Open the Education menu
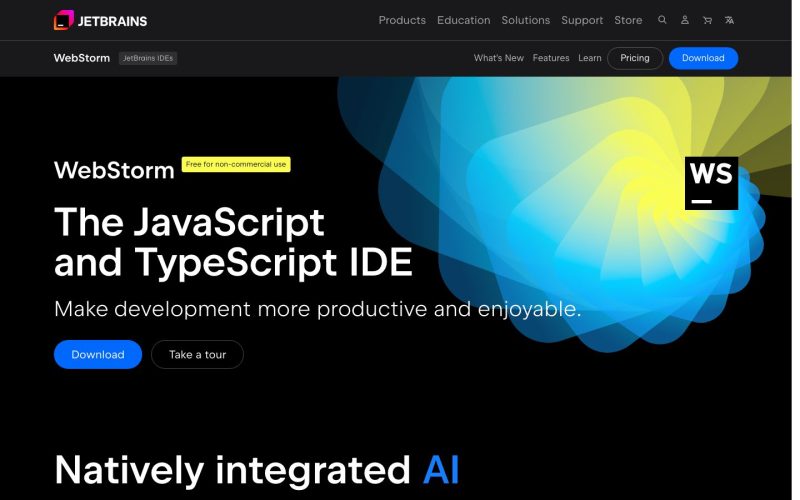 coord(463,20)
